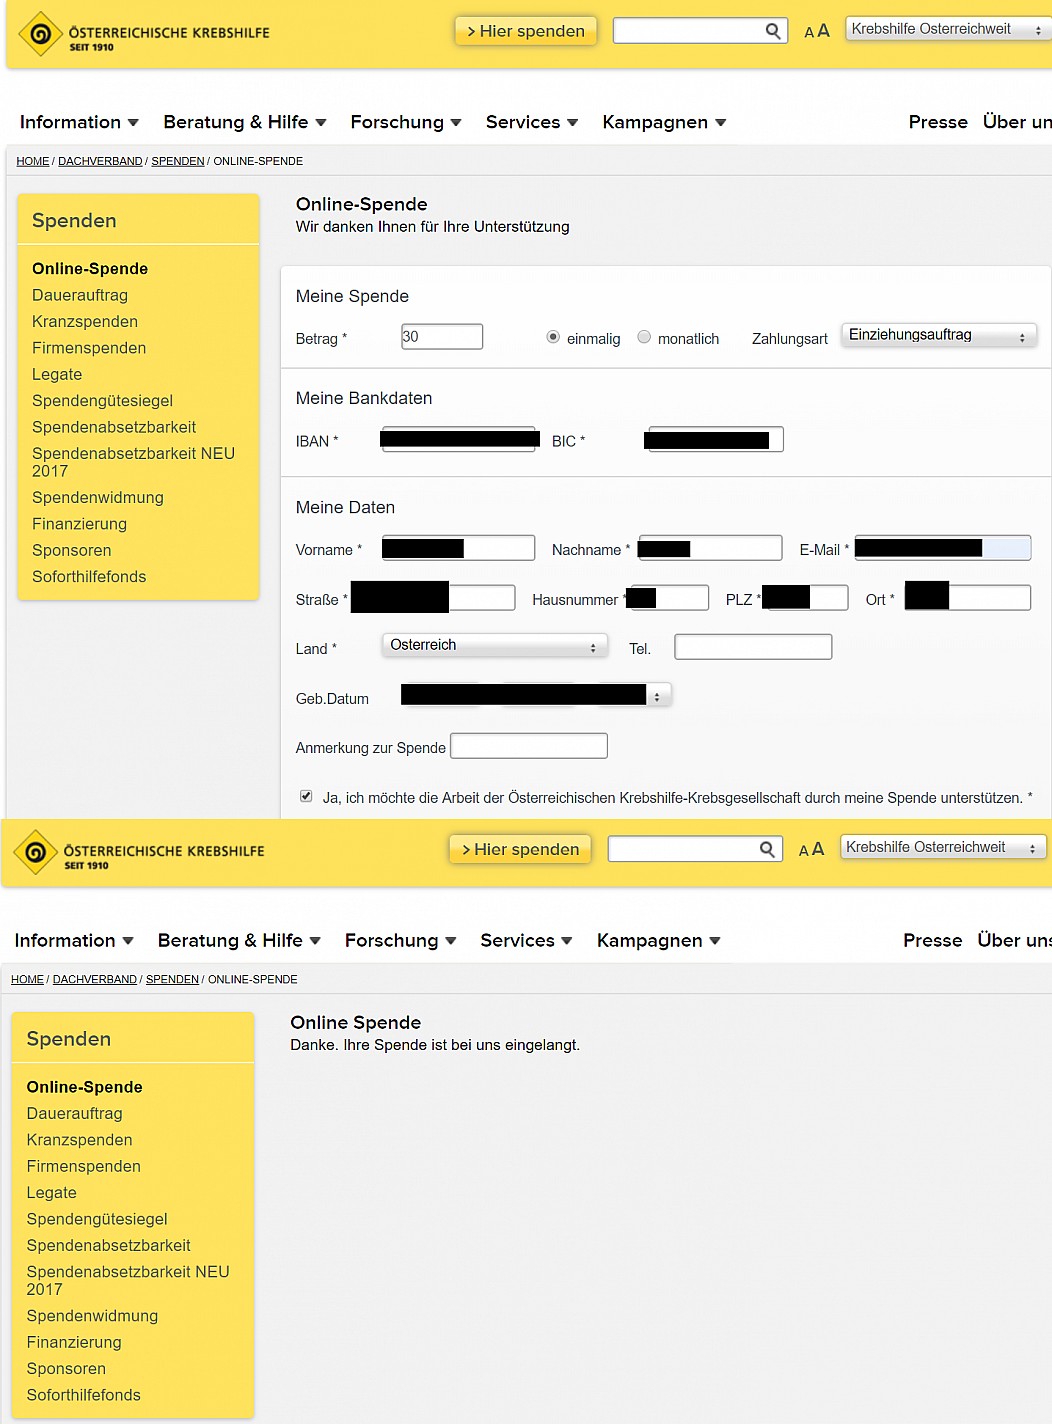Open Sponsoren in upper sidebar
The height and width of the screenshot is (1424, 1052).
click(x=72, y=550)
